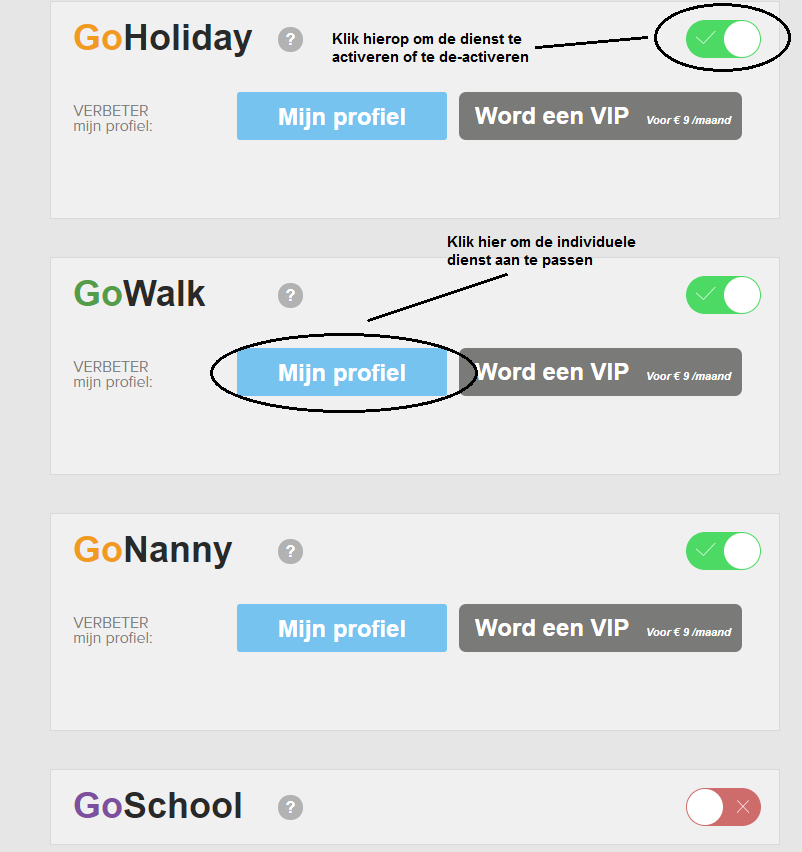Open Mijn profiel for GoWalk
The height and width of the screenshot is (852, 802).
[342, 373]
